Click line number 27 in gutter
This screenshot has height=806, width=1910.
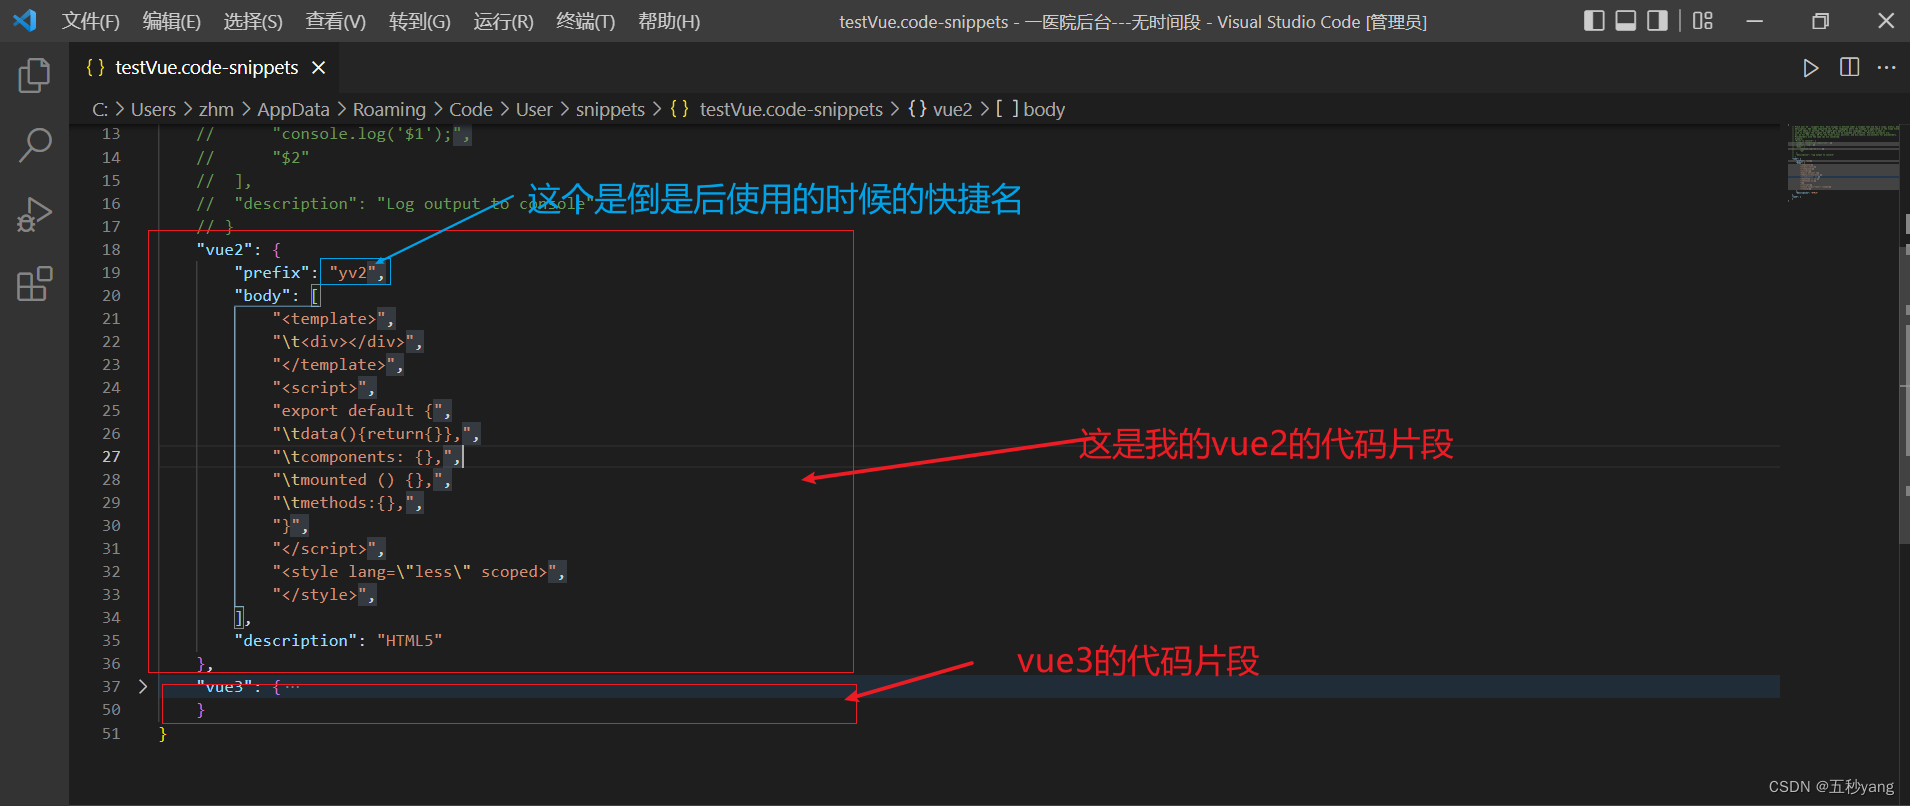111,456
